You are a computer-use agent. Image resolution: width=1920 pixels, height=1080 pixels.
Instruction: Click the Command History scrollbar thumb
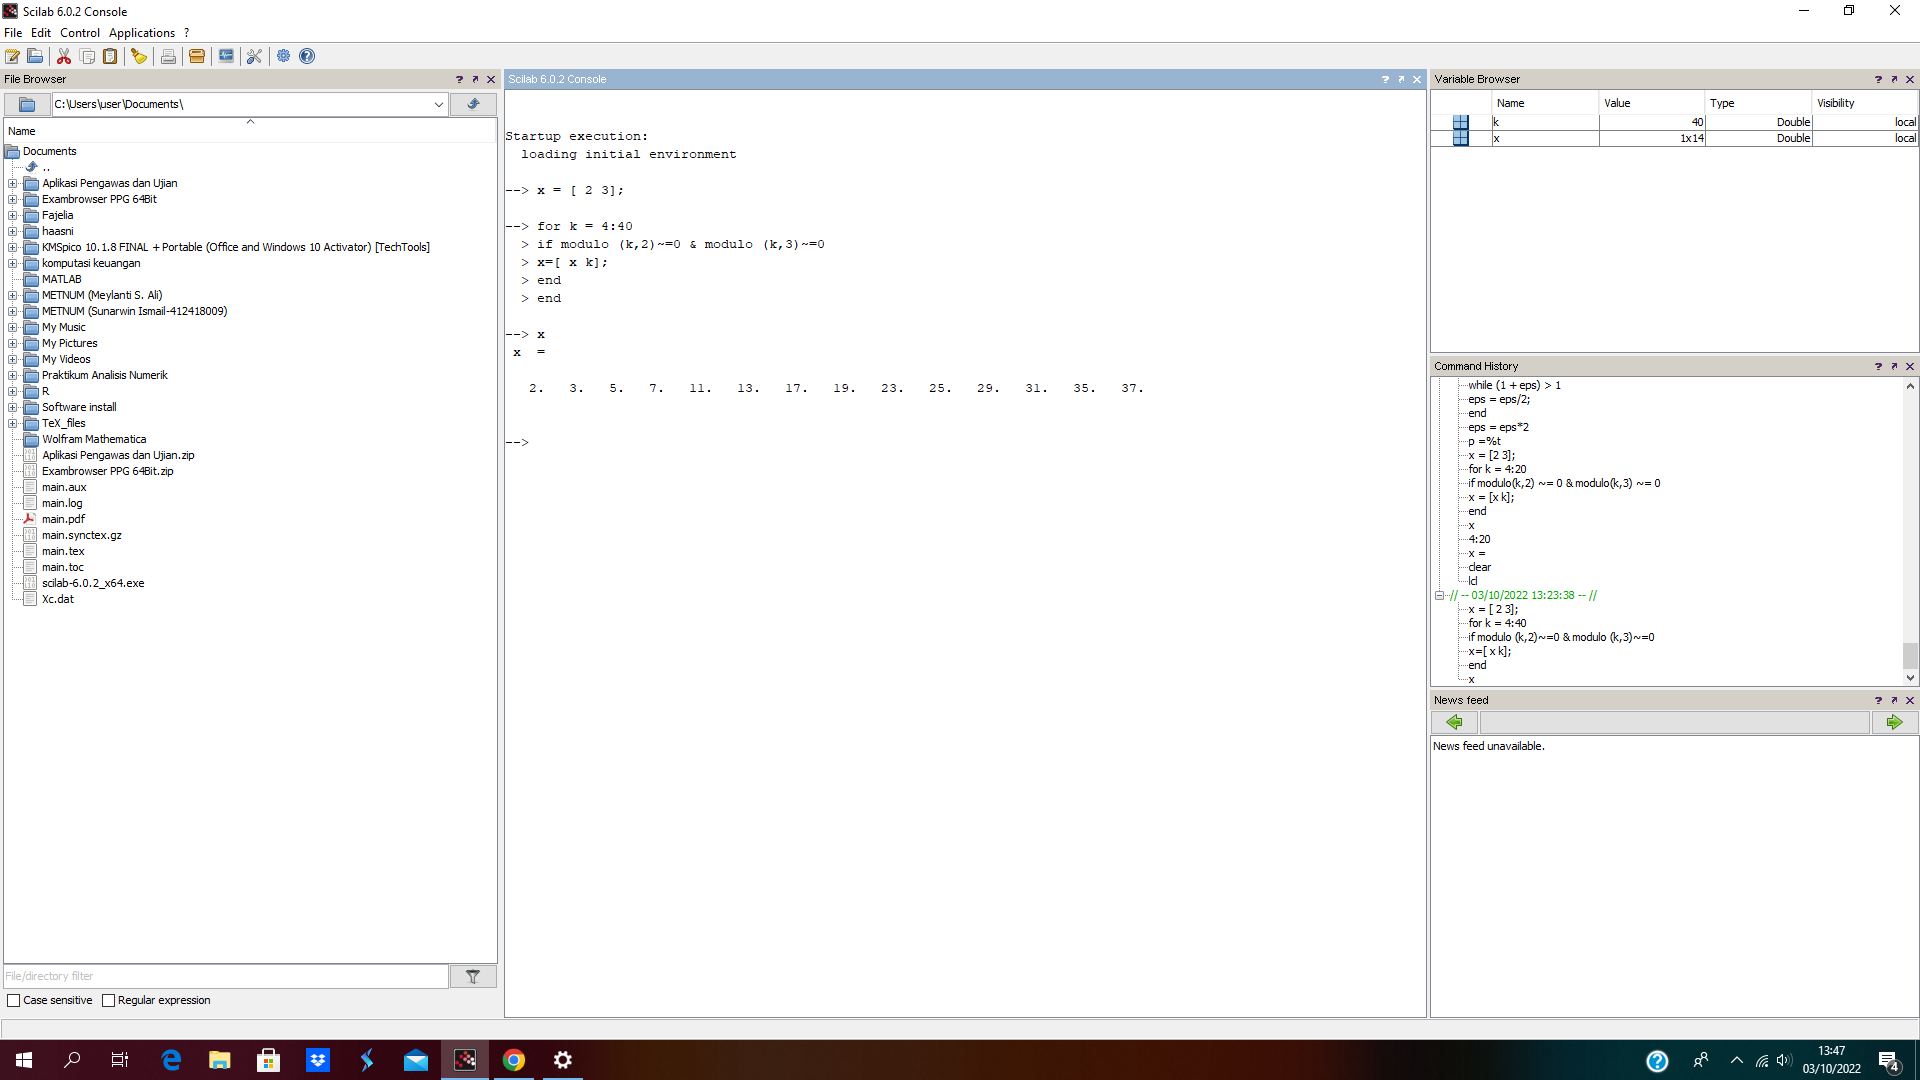(x=1910, y=655)
